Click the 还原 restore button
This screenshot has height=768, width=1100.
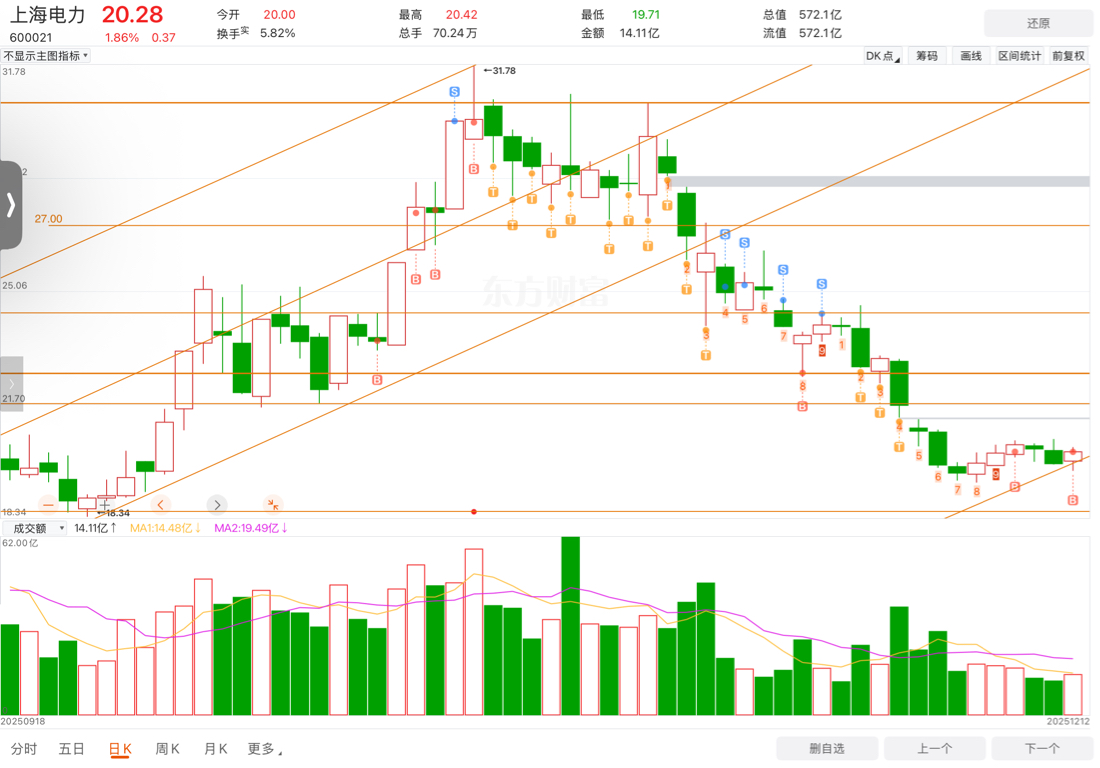[1038, 23]
